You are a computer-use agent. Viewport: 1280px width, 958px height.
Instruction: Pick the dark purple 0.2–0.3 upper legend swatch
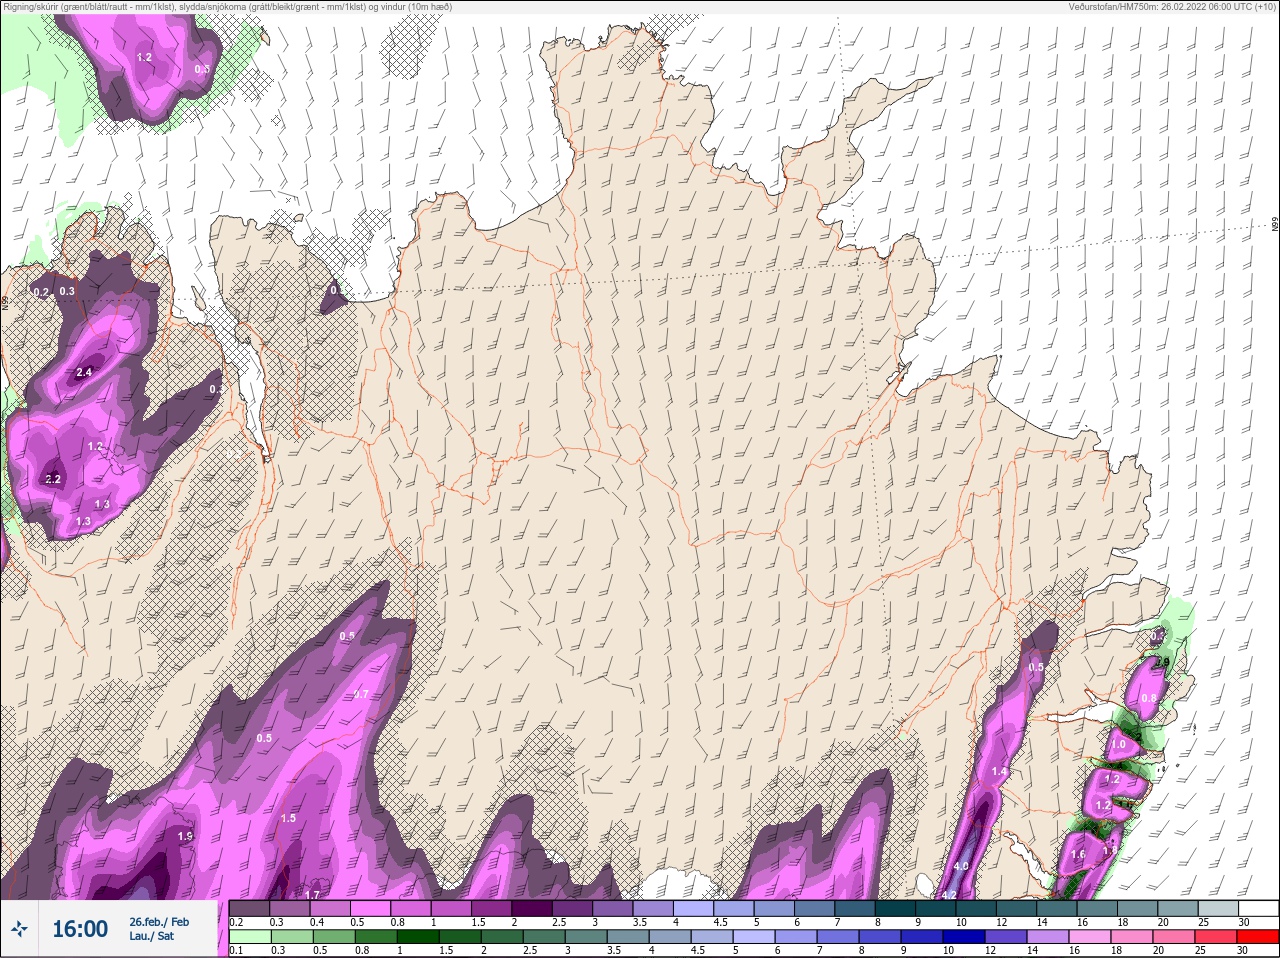pos(249,908)
